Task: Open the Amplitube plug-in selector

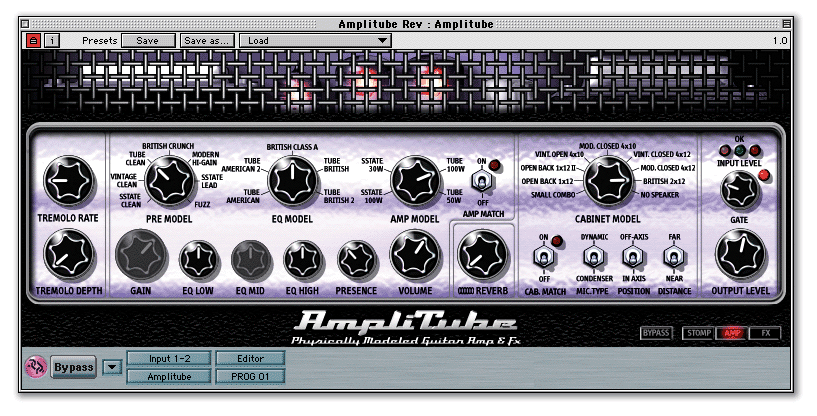Action: coord(169,376)
